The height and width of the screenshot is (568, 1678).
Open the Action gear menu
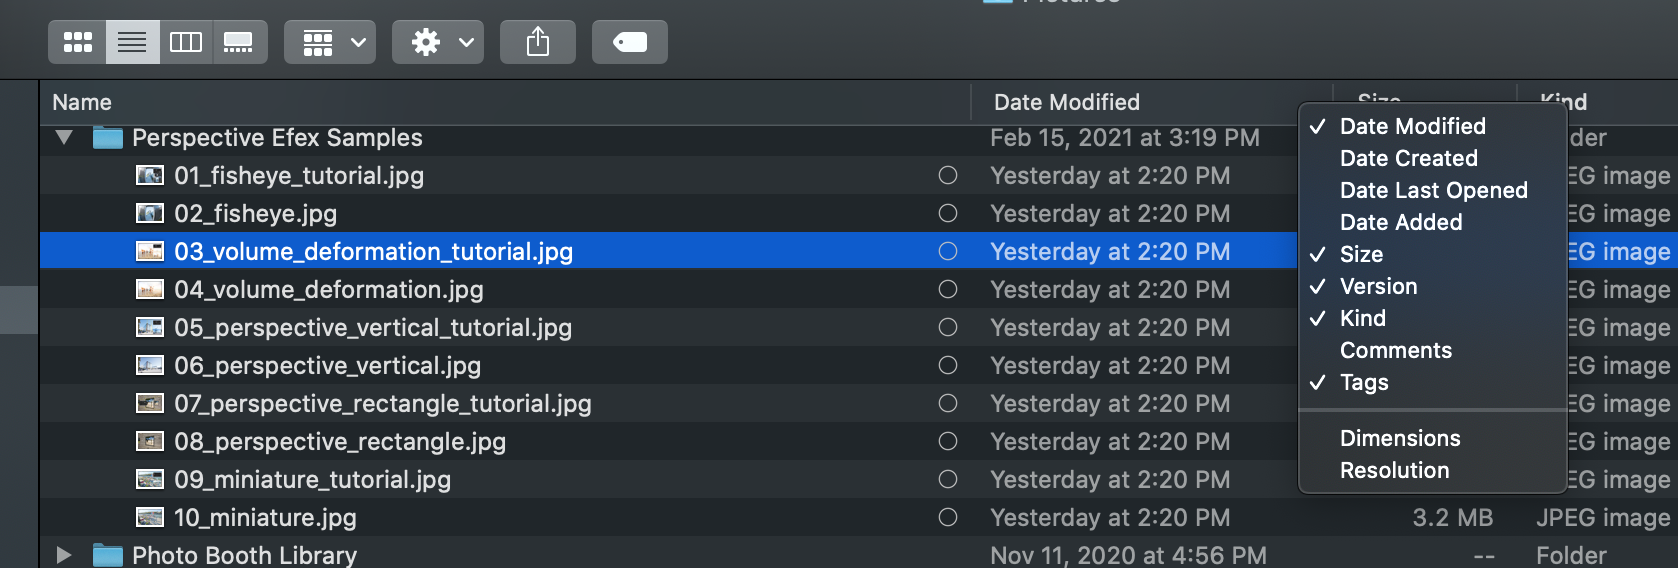(437, 42)
